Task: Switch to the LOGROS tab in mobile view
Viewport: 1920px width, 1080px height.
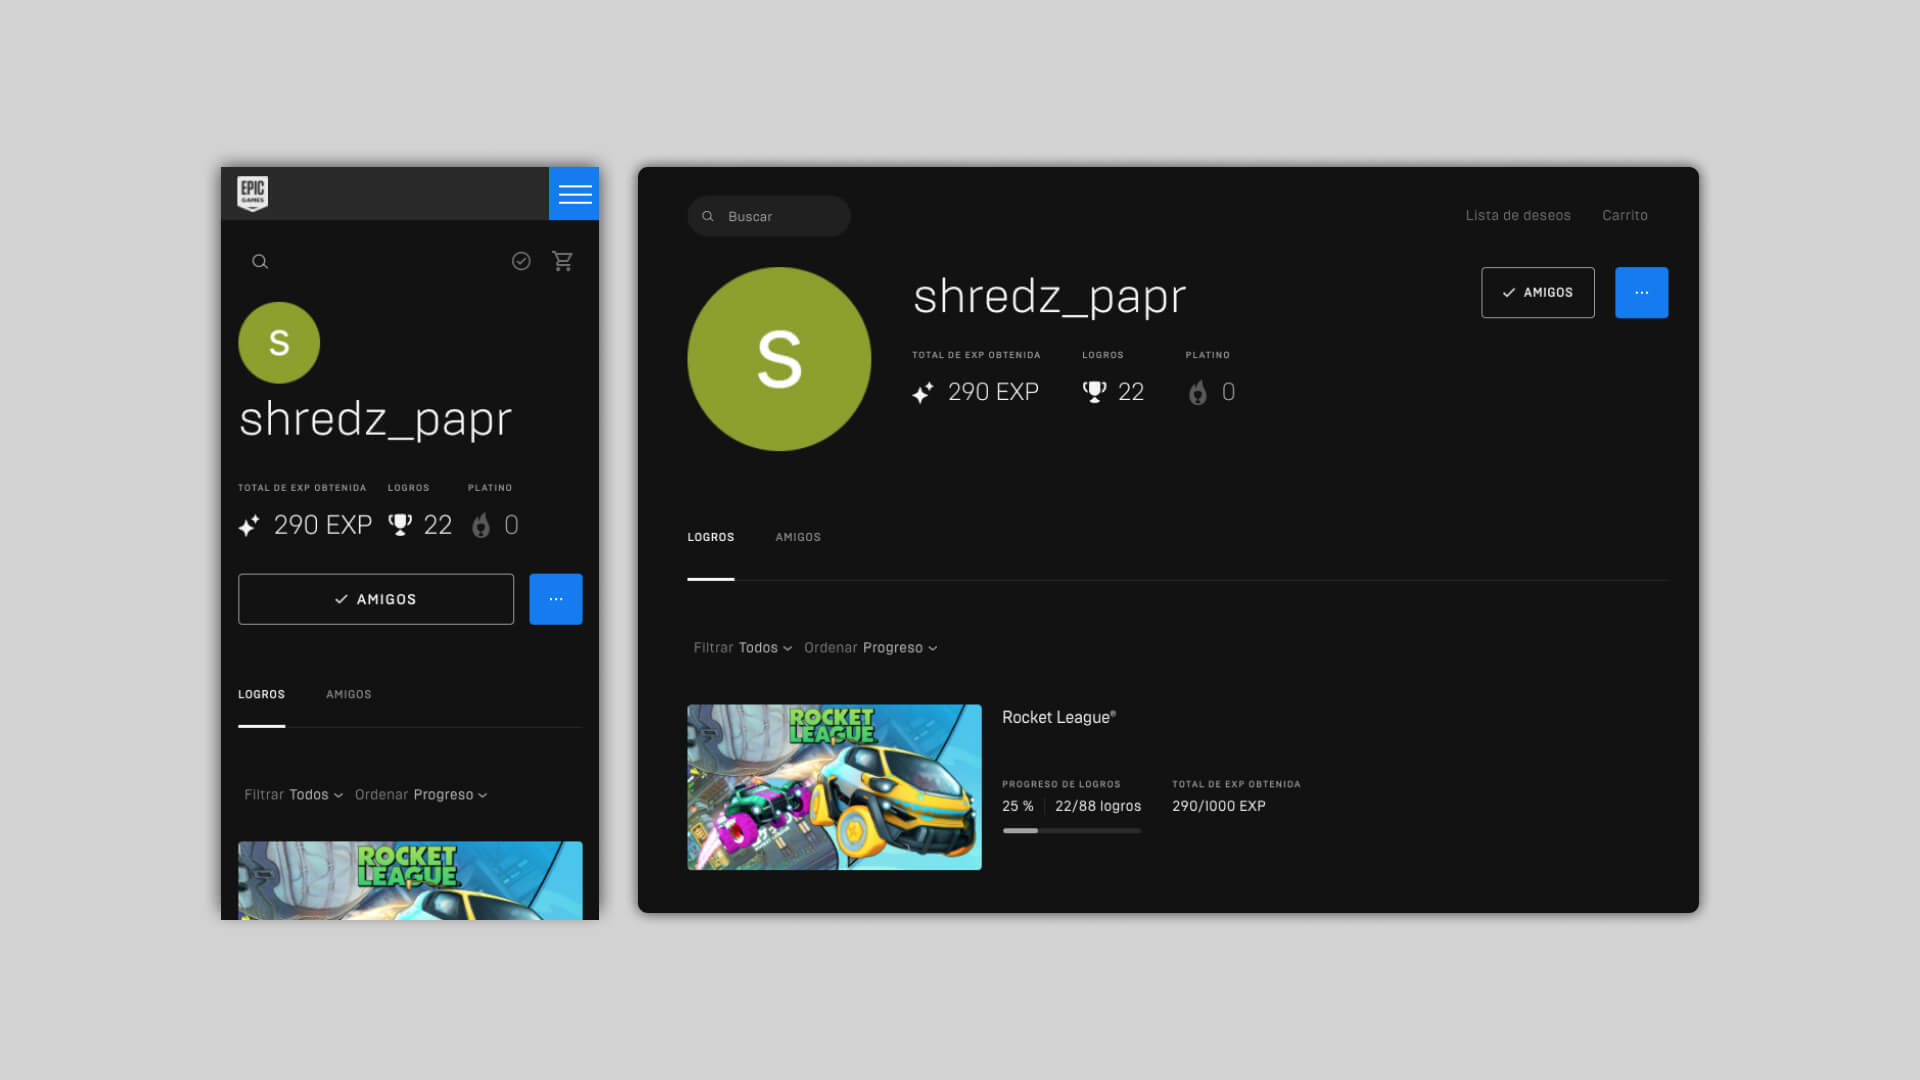Action: pos(262,694)
